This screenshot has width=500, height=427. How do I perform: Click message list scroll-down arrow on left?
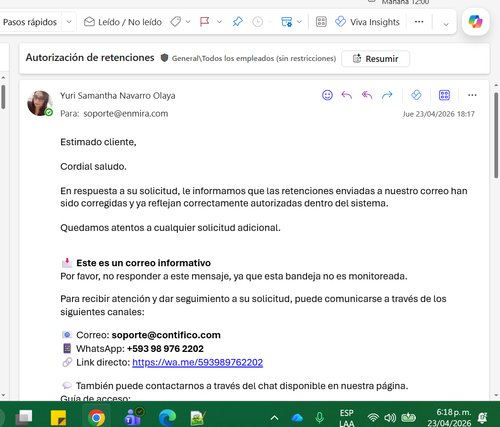coord(3,395)
